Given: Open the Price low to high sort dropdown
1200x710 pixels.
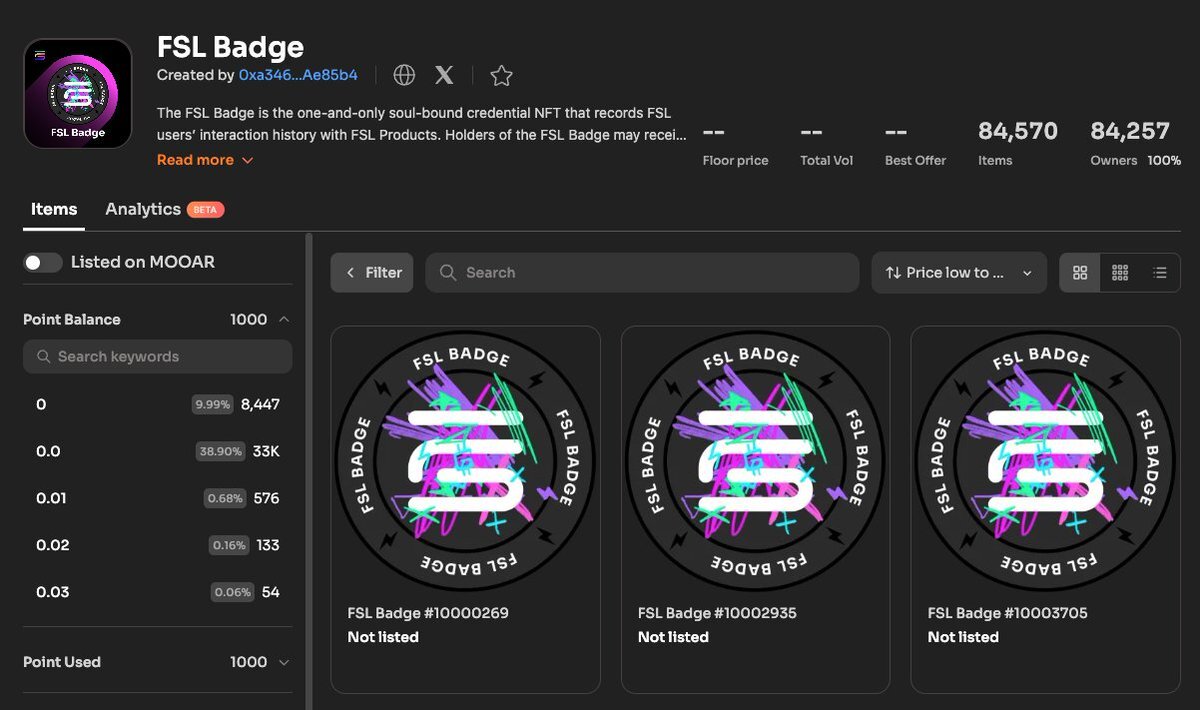Looking at the screenshot, I should tap(959, 273).
